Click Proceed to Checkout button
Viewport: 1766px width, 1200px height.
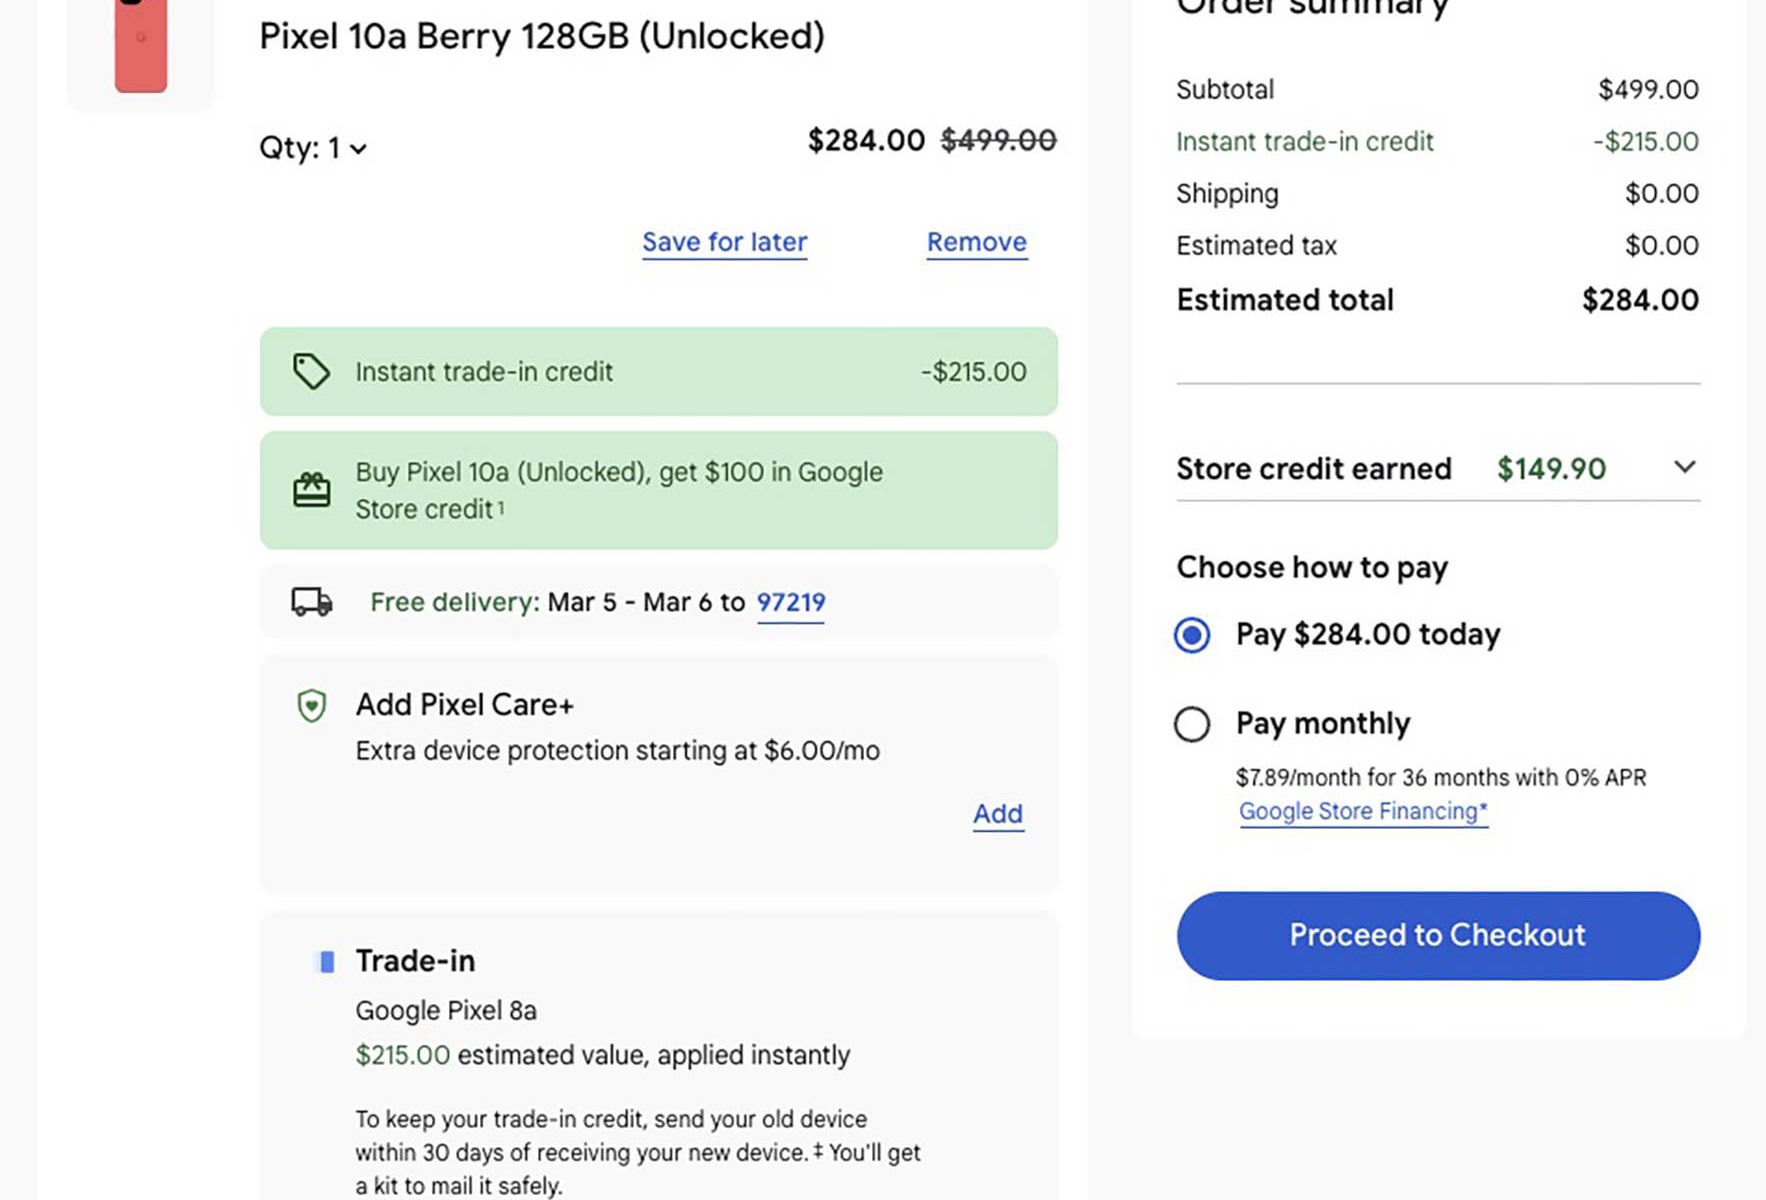coord(1437,935)
